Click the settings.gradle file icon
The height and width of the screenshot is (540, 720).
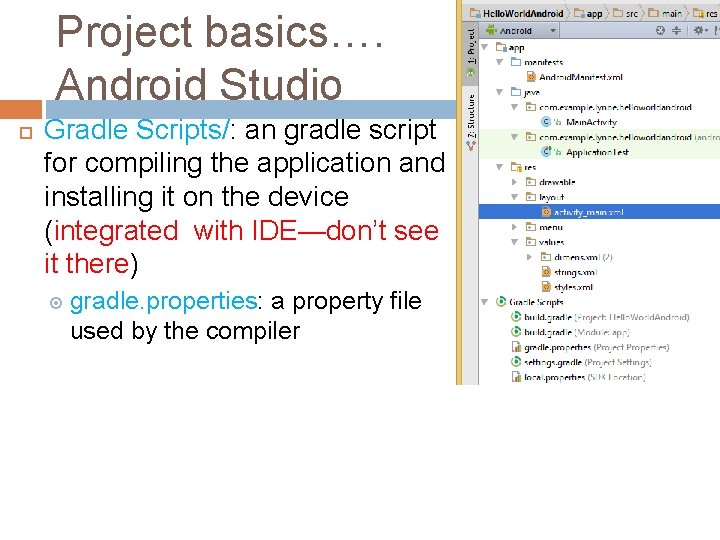pyautogui.click(x=516, y=362)
